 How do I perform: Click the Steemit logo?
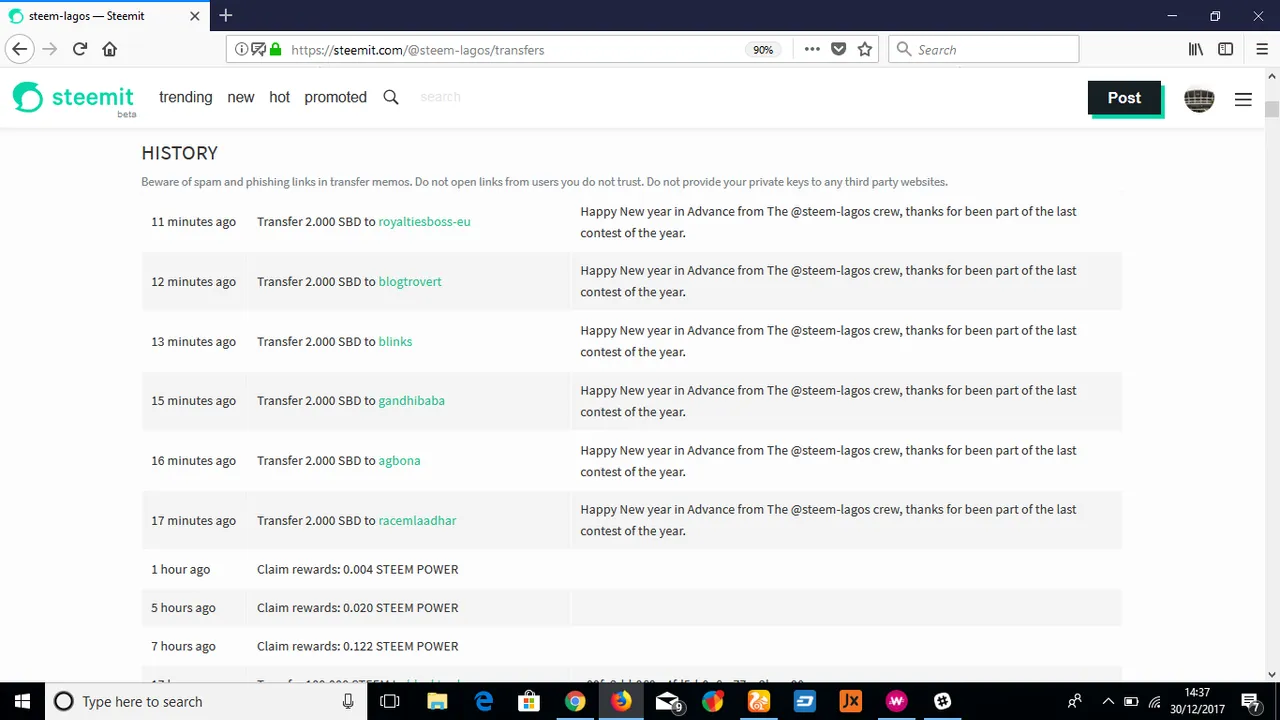tap(73, 98)
